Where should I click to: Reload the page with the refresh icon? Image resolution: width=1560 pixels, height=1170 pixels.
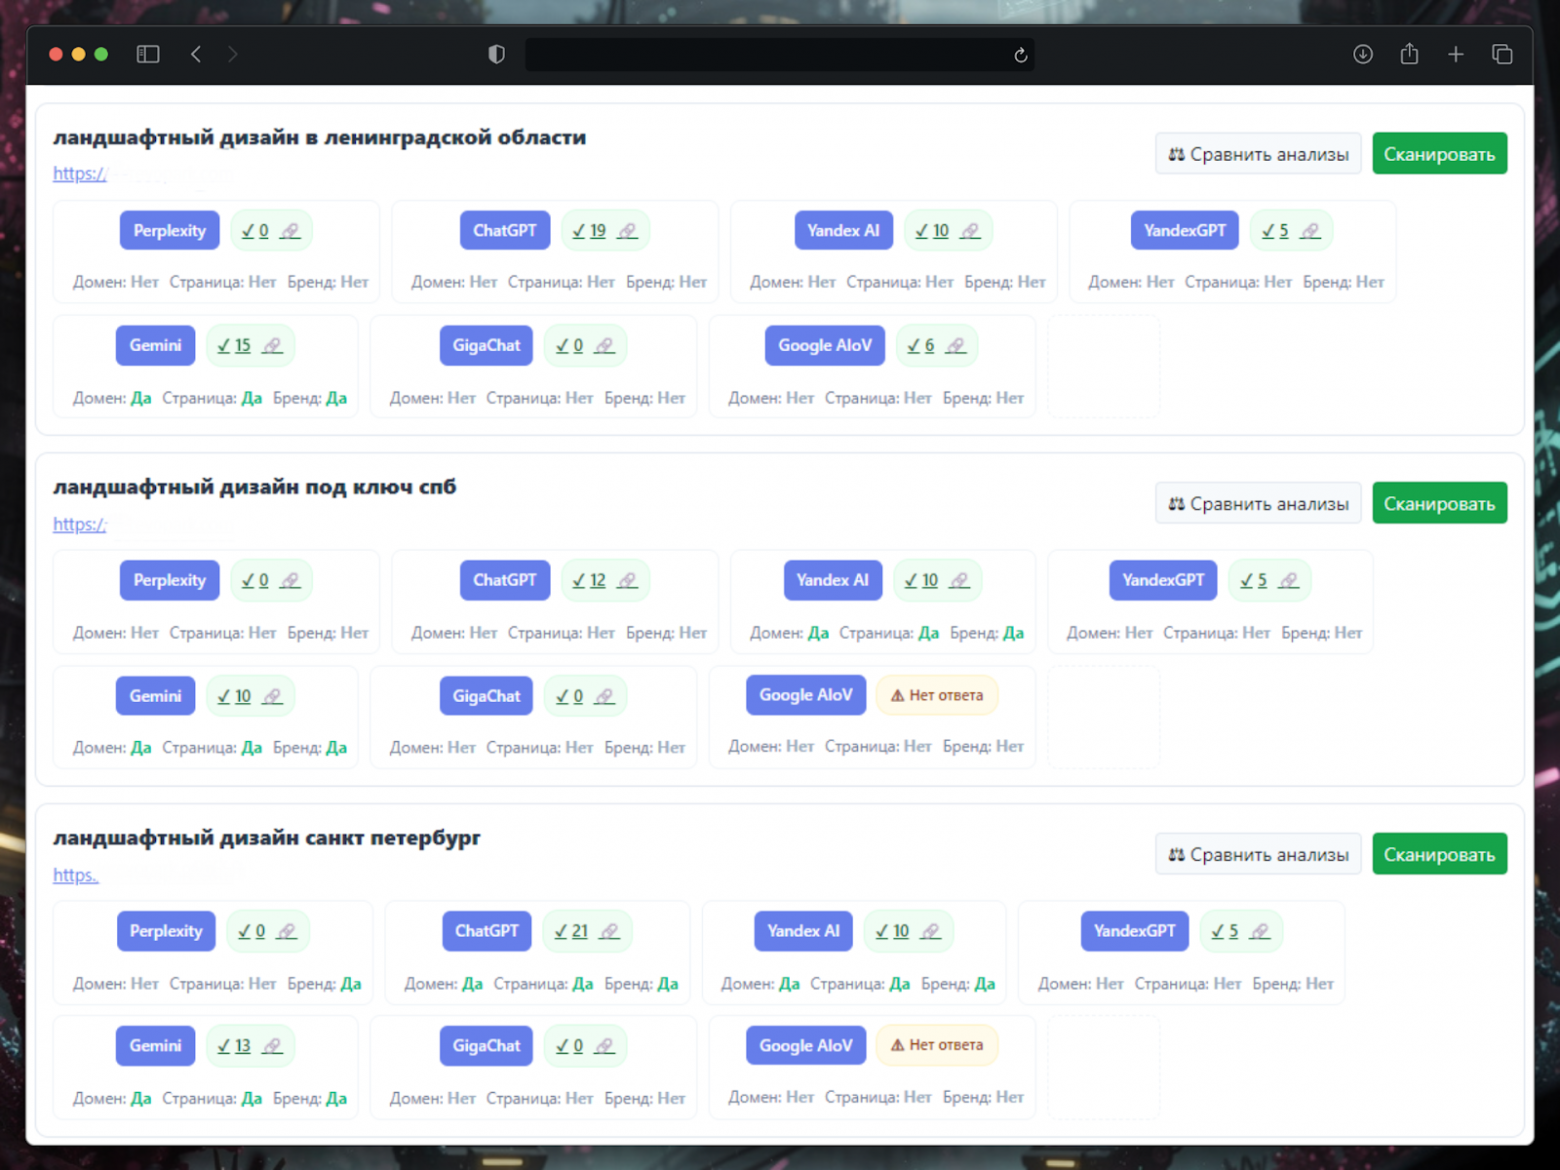[x=1020, y=55]
